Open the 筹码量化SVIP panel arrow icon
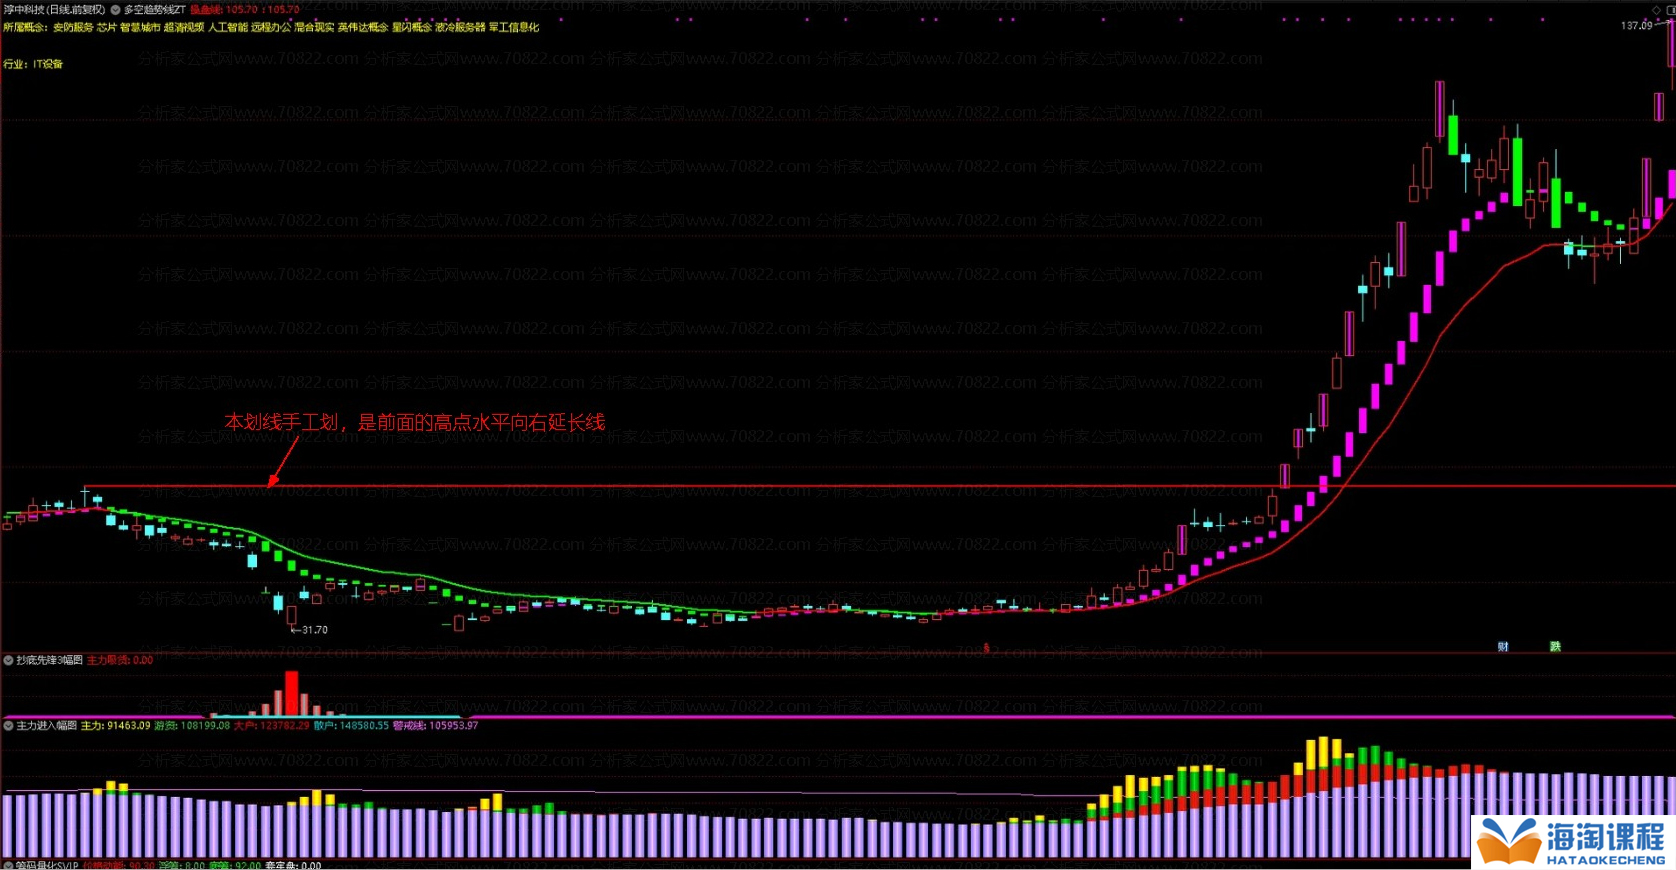1676x870 pixels. (9, 865)
